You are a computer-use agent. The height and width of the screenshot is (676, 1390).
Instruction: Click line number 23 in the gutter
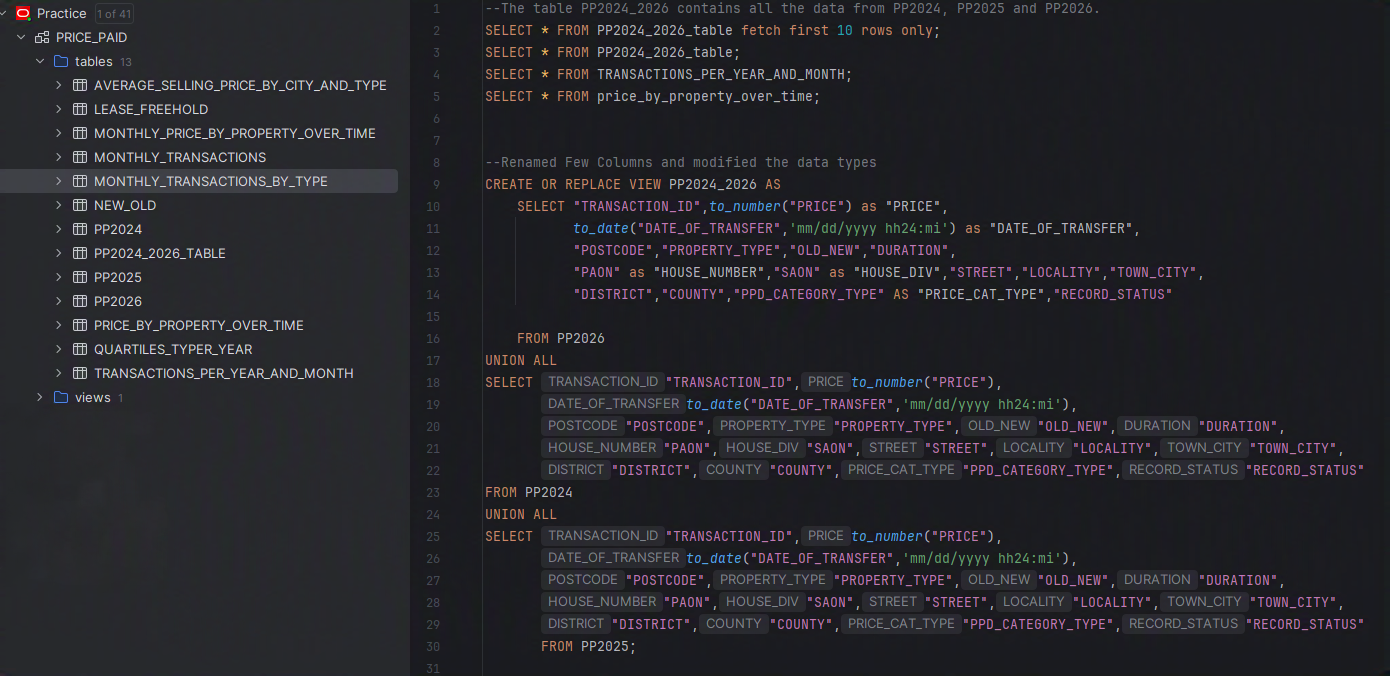click(x=432, y=492)
